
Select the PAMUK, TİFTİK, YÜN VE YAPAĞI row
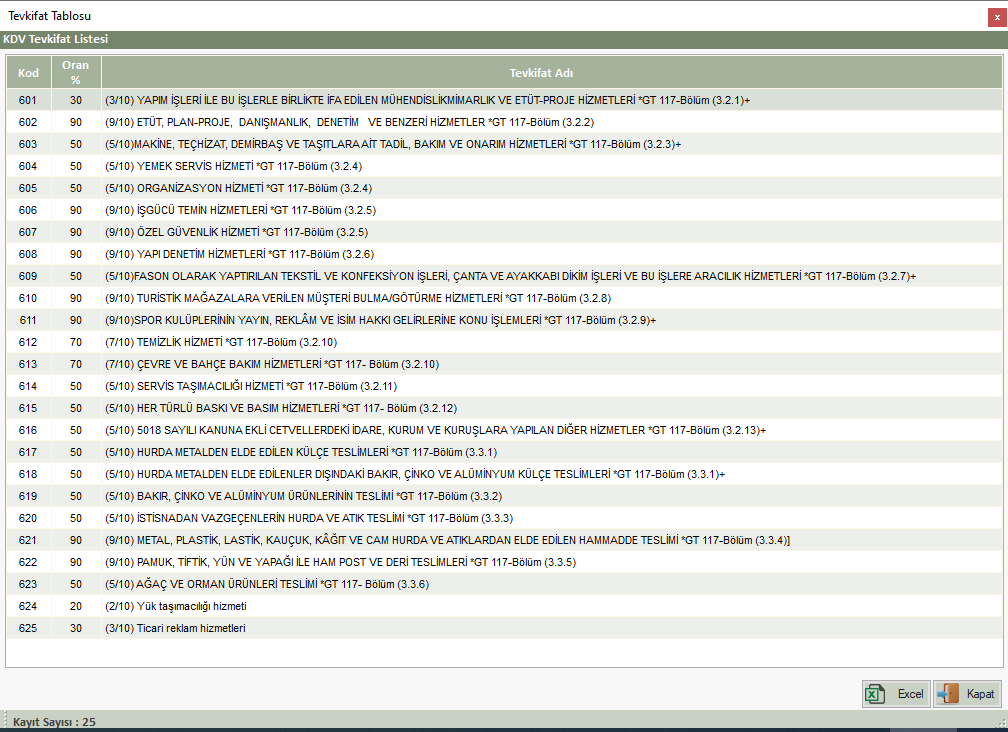coord(505,562)
